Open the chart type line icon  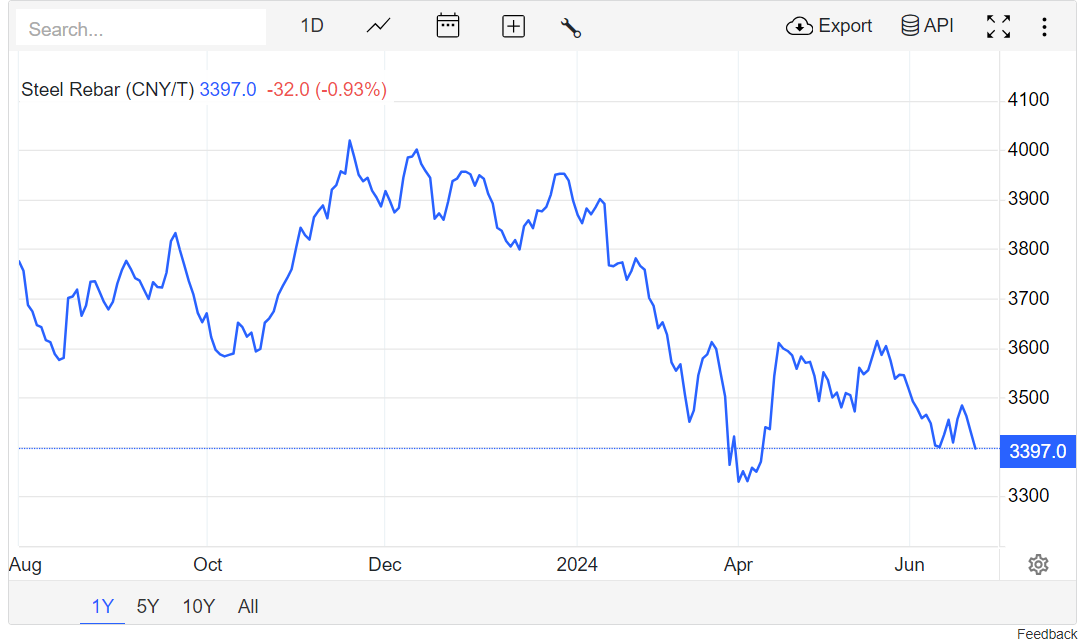coord(378,26)
